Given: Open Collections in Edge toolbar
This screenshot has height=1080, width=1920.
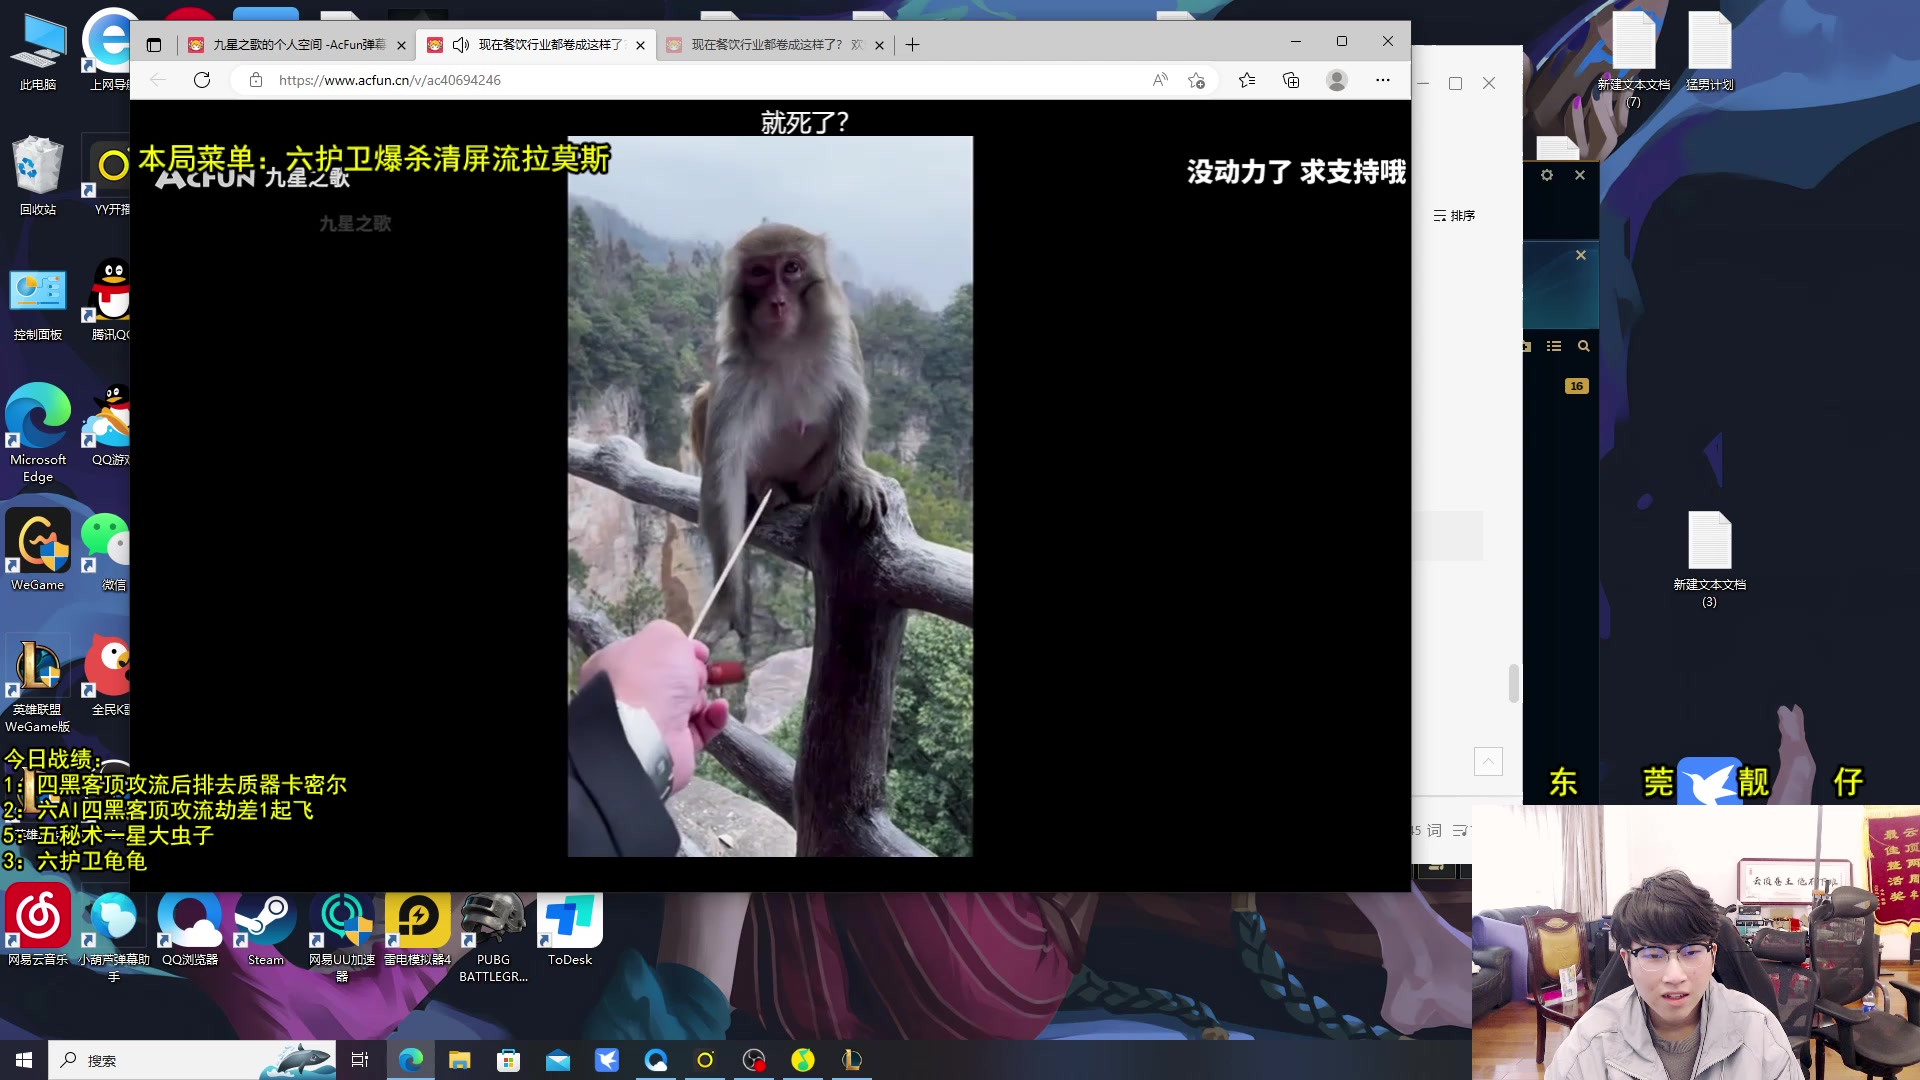Looking at the screenshot, I should [x=1291, y=80].
